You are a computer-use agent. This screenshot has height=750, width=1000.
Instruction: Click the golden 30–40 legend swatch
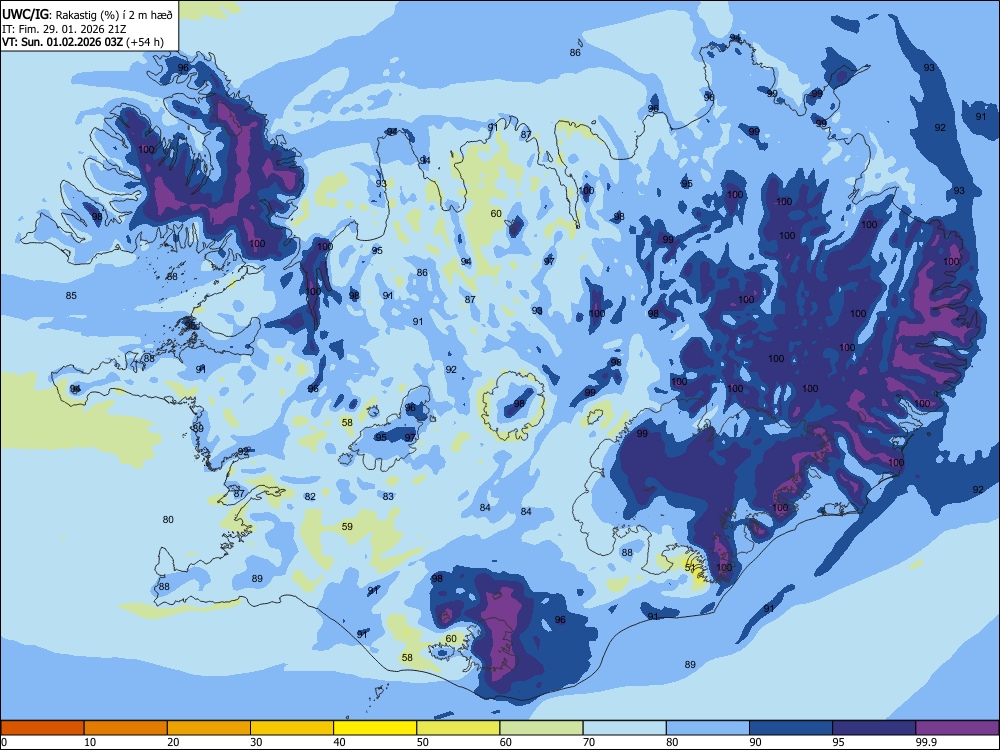pos(292,728)
